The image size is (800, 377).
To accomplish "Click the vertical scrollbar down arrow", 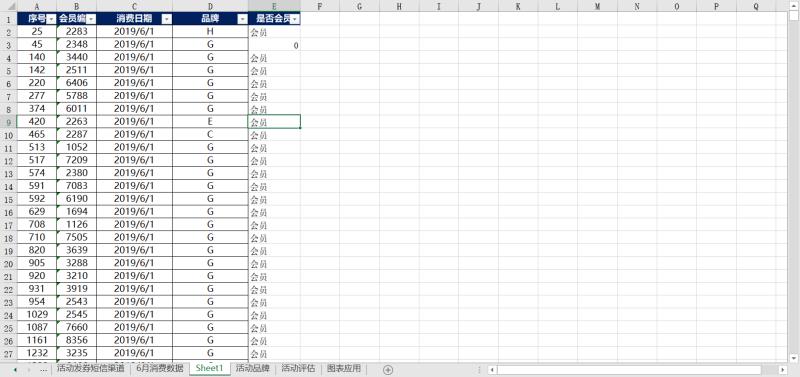I will tap(794, 357).
